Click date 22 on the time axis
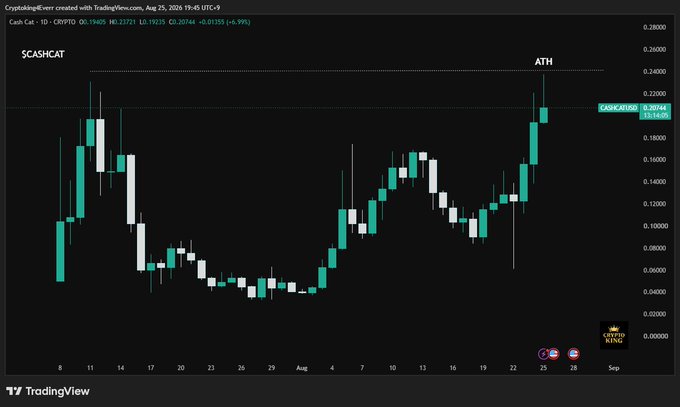Viewport: 680px width, 407px height. click(x=513, y=368)
